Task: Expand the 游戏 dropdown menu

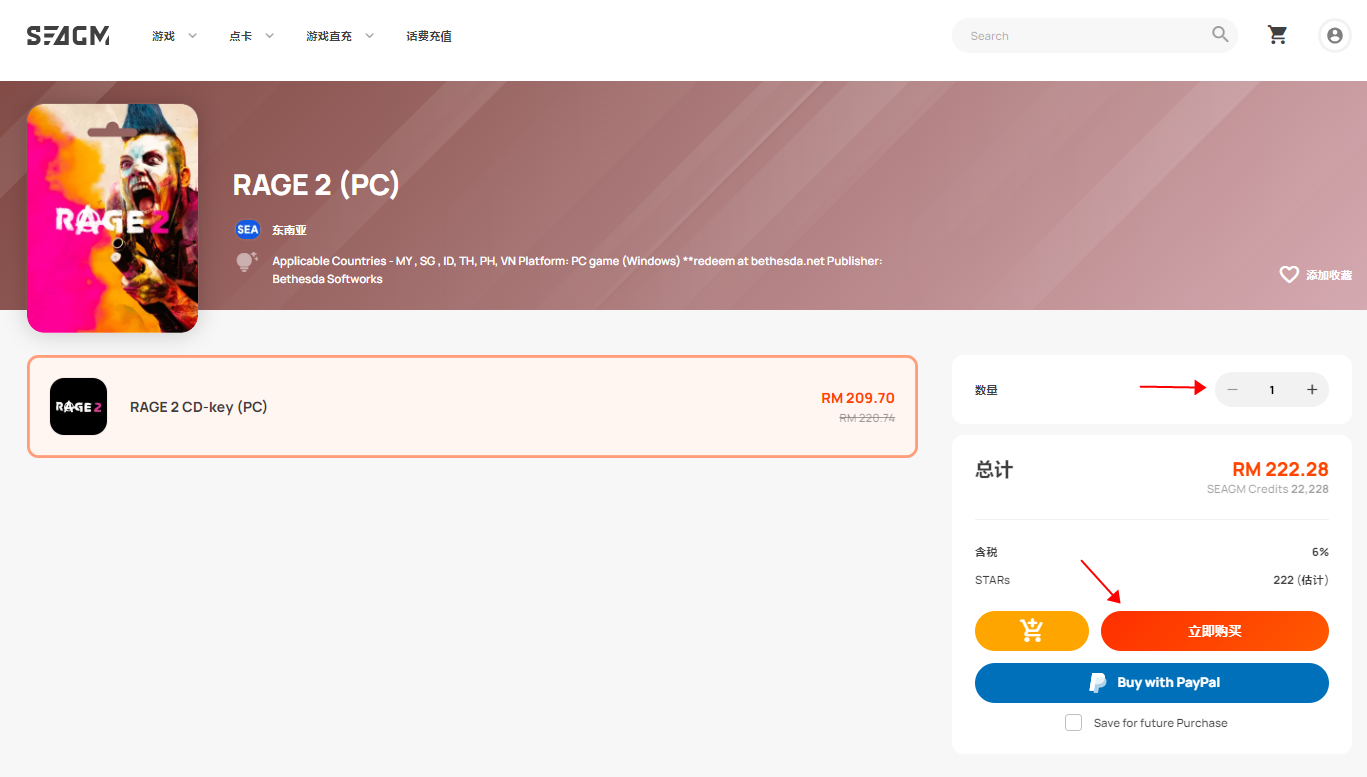Action: 175,36
